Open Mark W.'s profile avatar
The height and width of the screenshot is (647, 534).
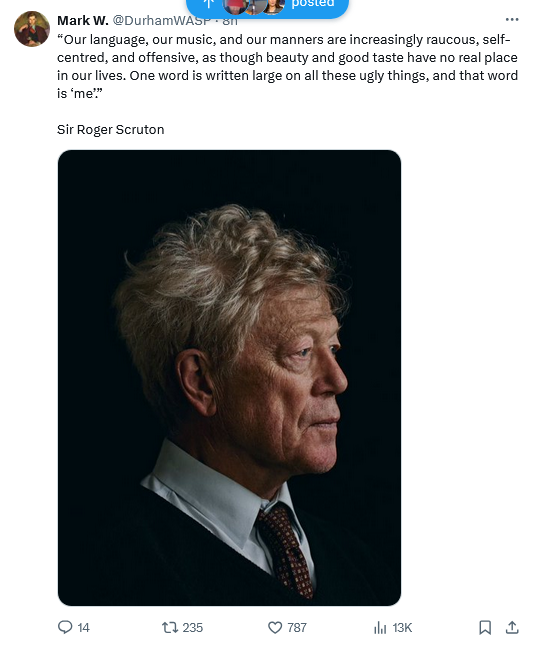point(32,29)
